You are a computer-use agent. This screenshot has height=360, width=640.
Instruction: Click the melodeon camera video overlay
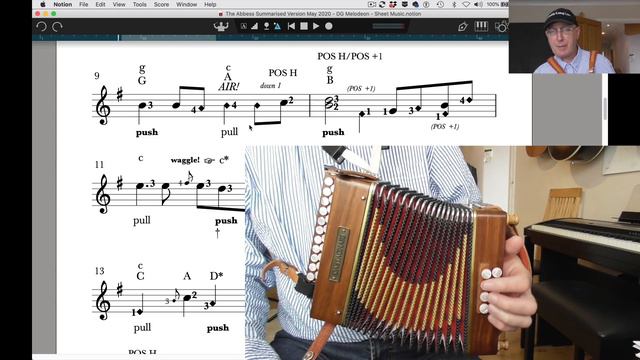[x=442, y=253]
